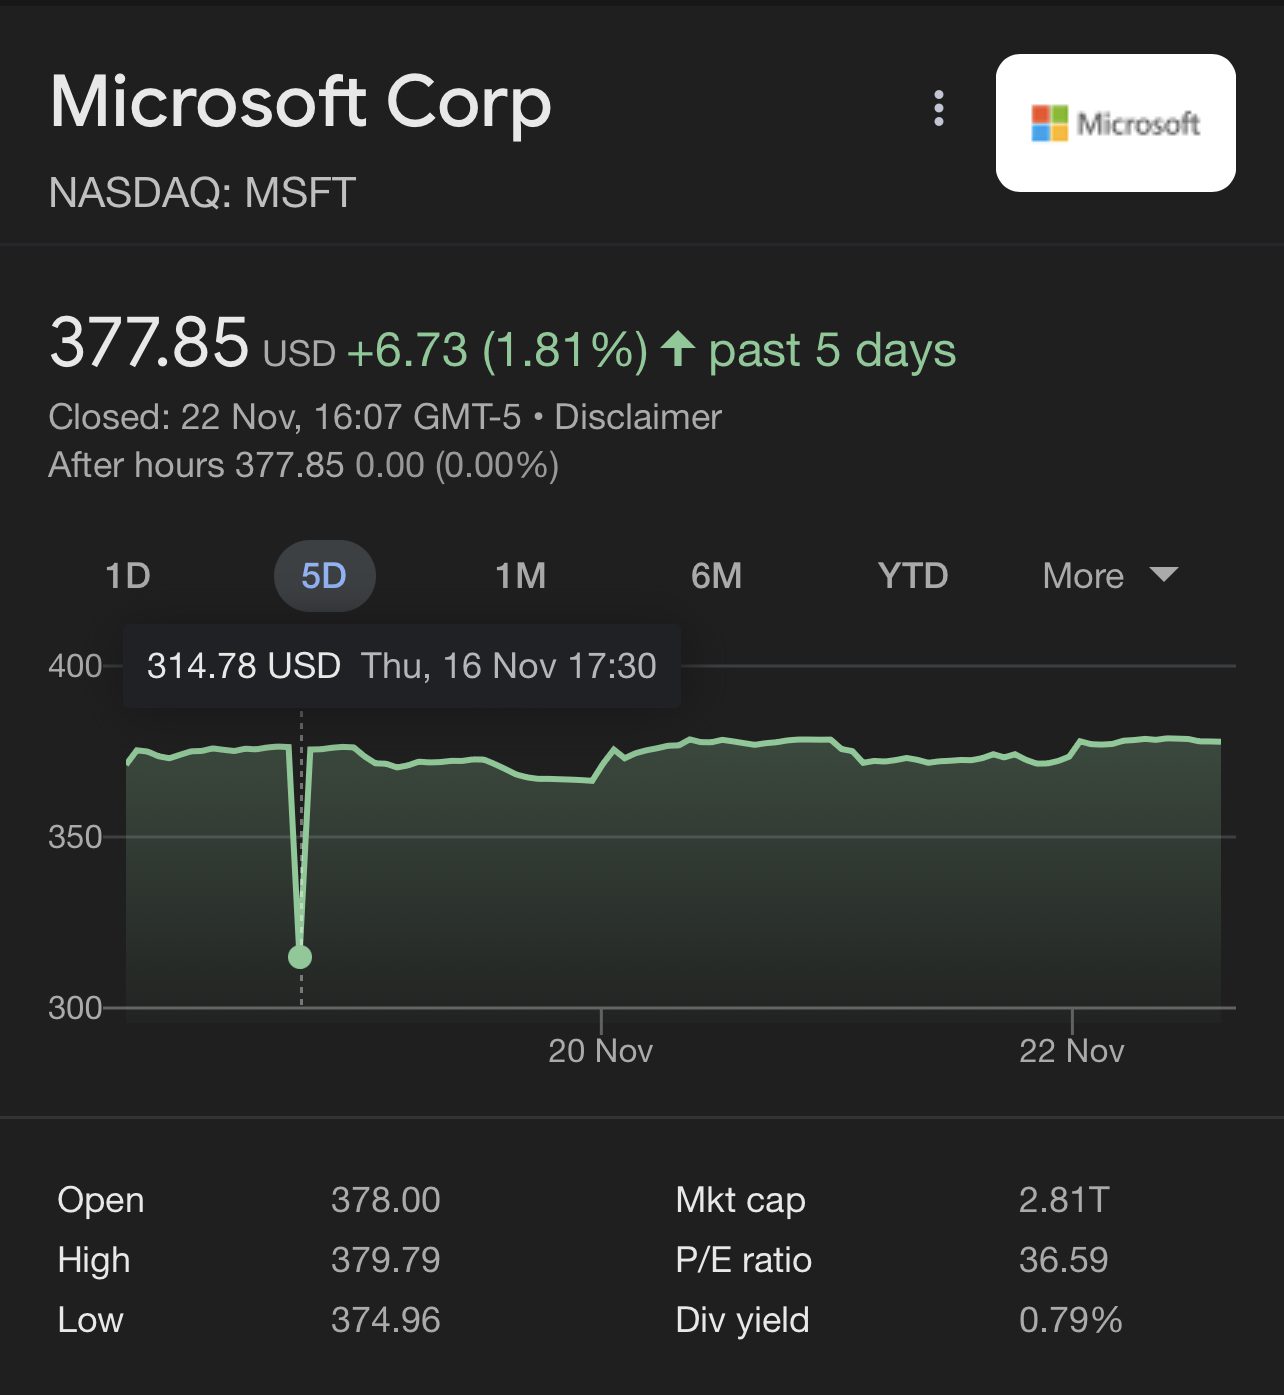Click the Microsoft Corp title
The height and width of the screenshot is (1395, 1284).
300,102
